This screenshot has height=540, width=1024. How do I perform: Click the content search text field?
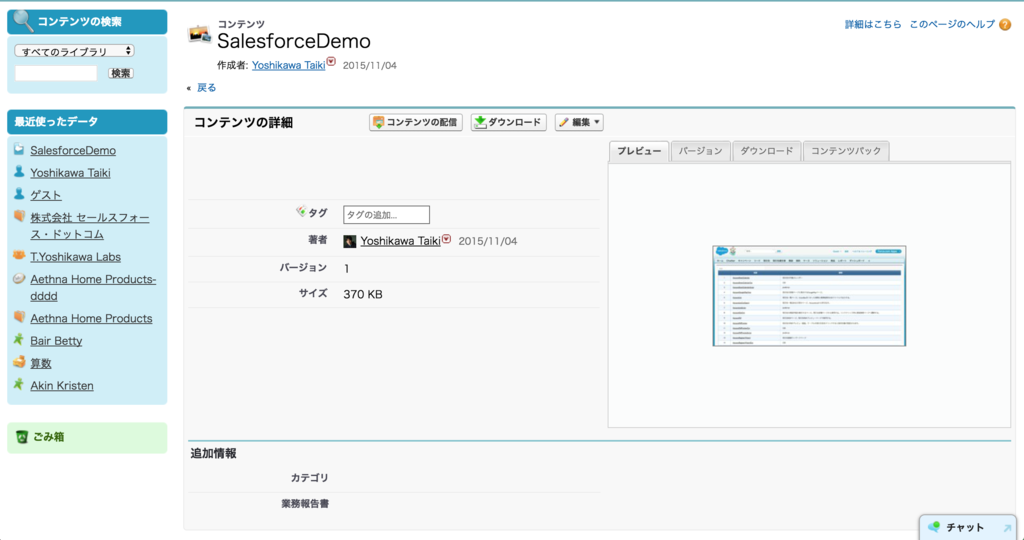[x=56, y=73]
